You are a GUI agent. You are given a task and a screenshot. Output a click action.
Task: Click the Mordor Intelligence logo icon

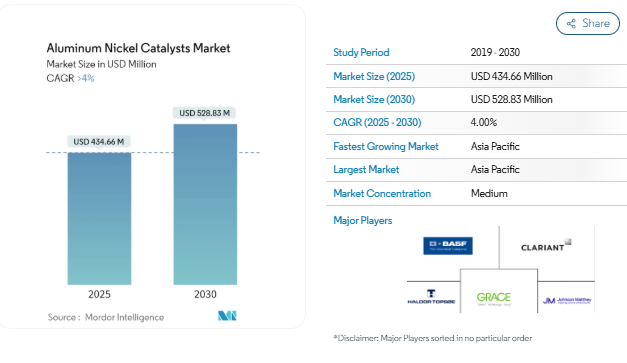click(x=227, y=316)
